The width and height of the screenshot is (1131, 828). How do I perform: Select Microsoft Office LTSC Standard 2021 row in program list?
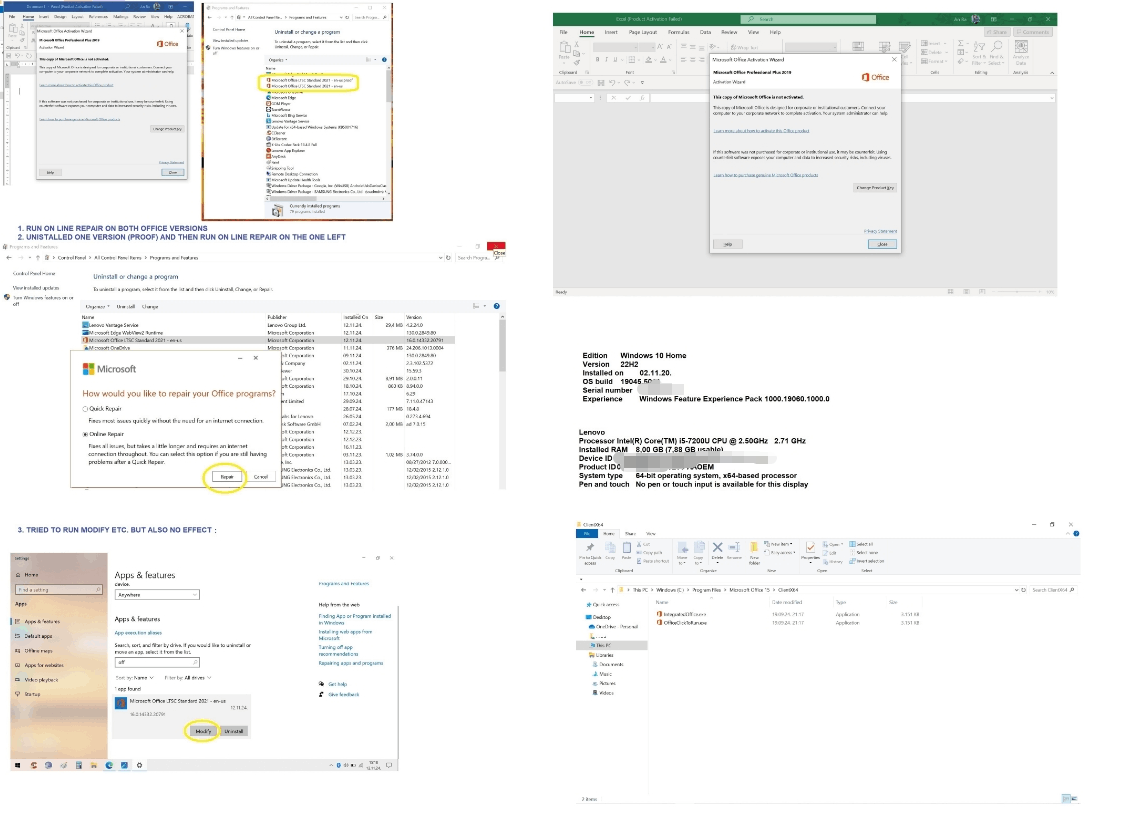(x=268, y=340)
